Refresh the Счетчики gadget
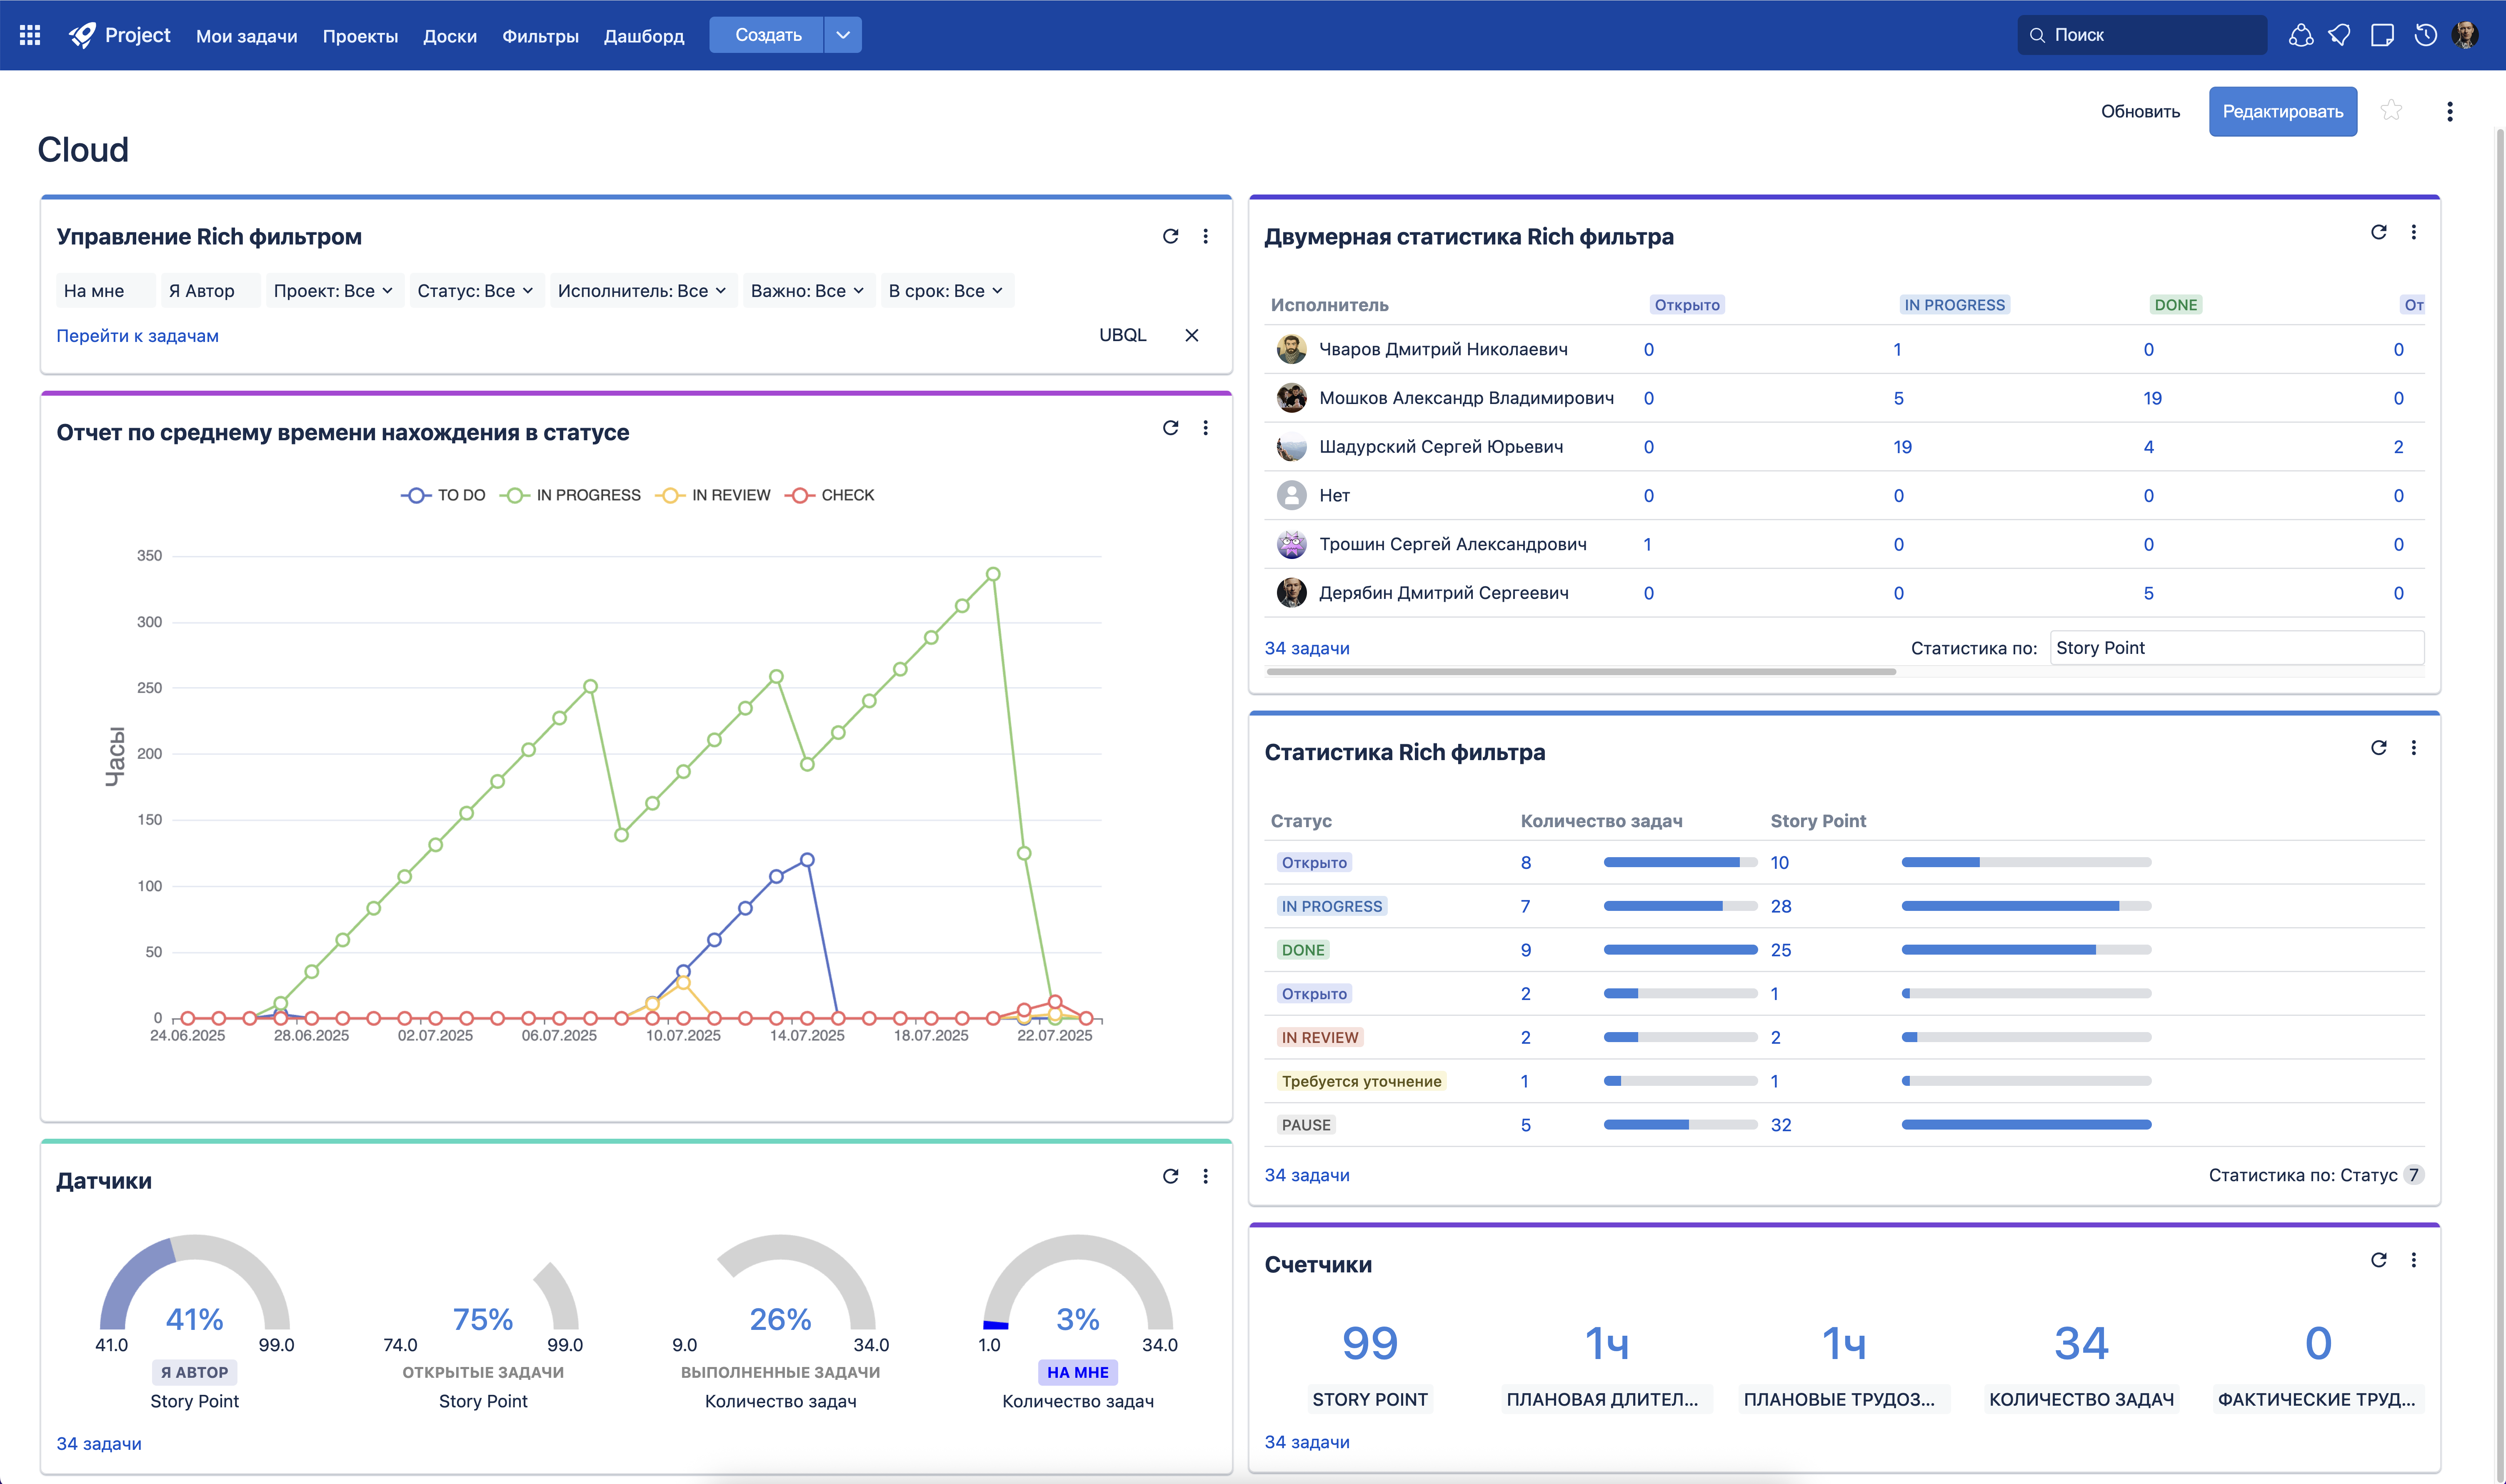 tap(2378, 1260)
